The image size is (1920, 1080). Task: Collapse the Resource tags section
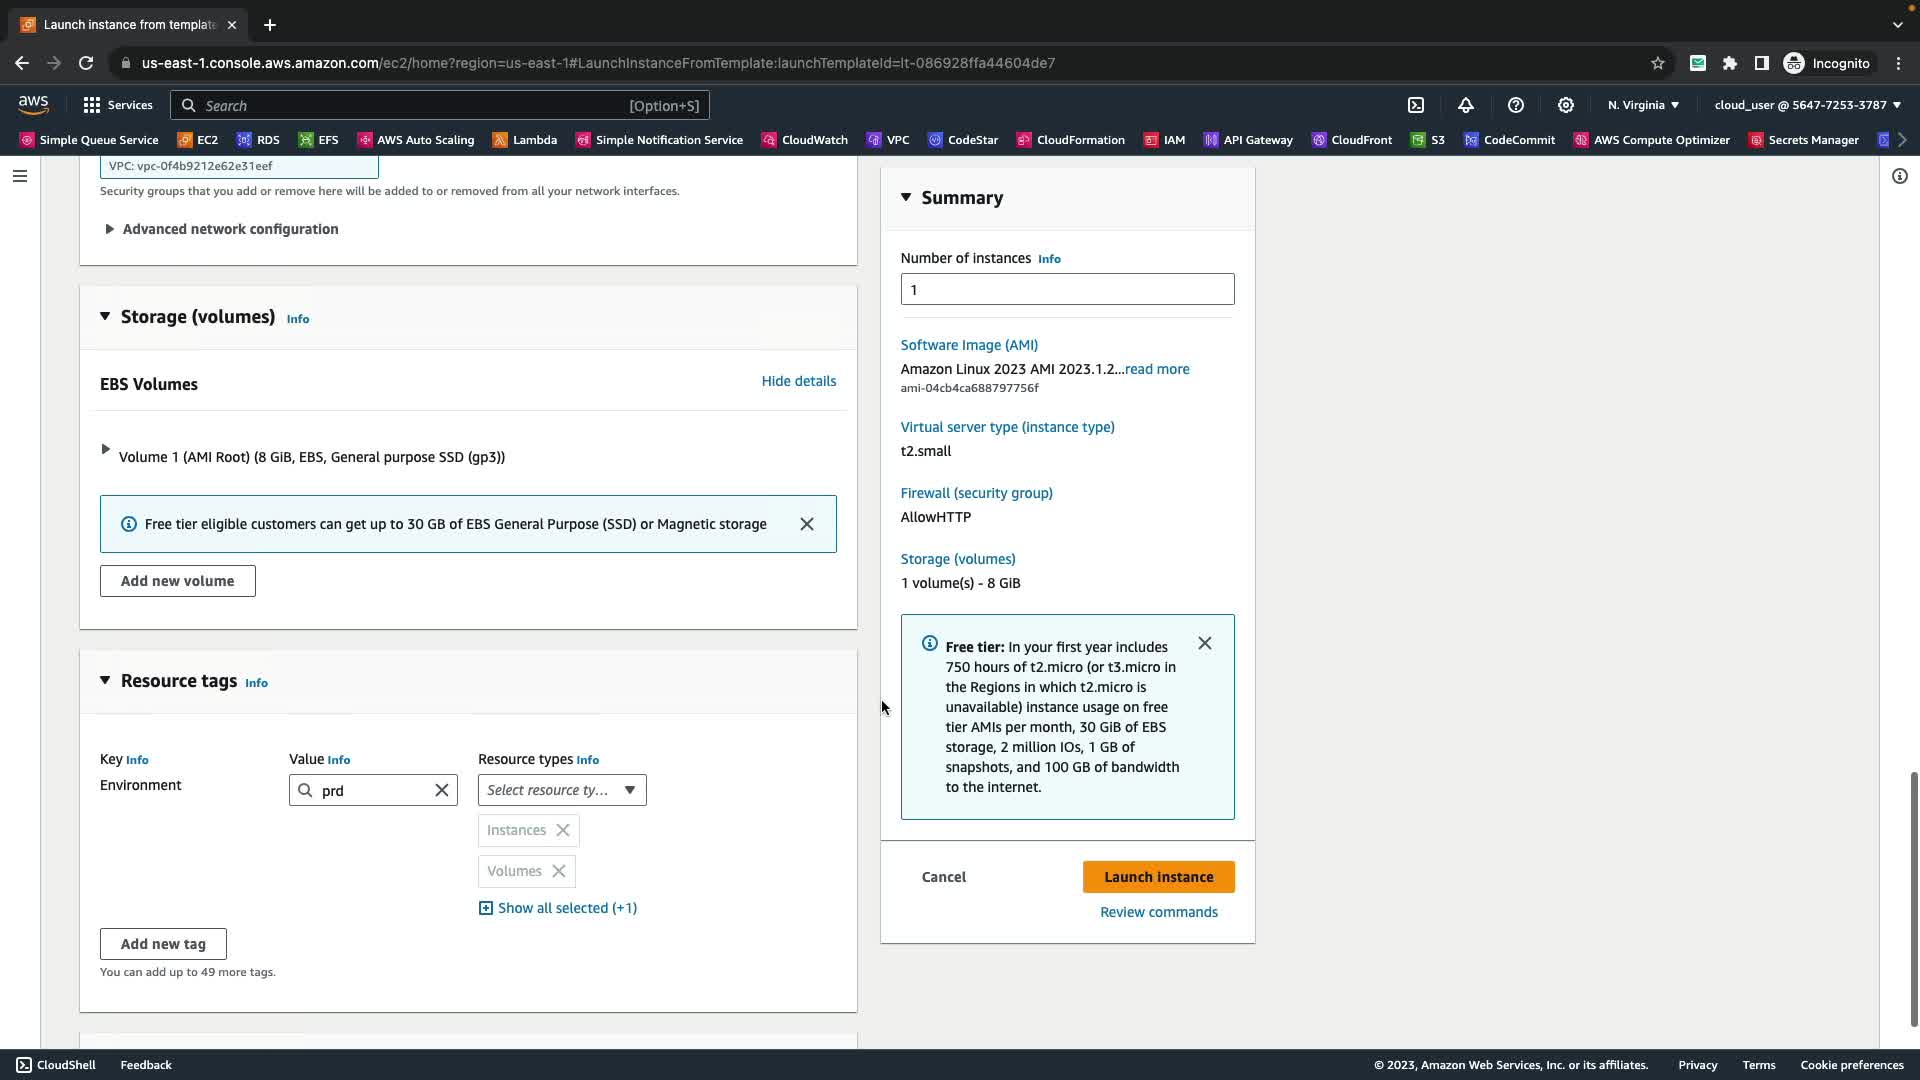pyautogui.click(x=105, y=680)
